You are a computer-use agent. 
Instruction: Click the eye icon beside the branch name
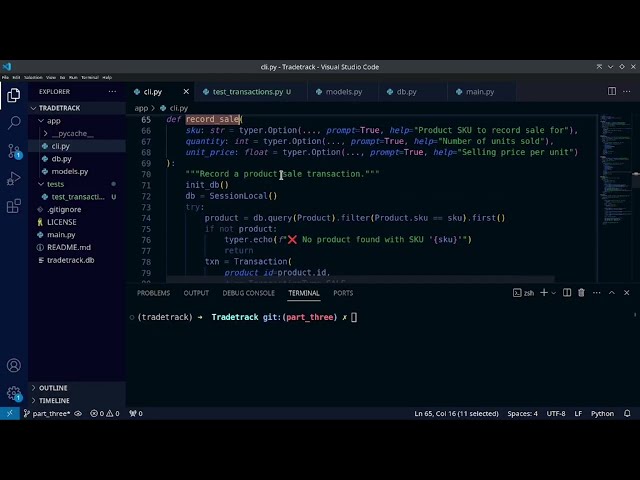[78, 413]
